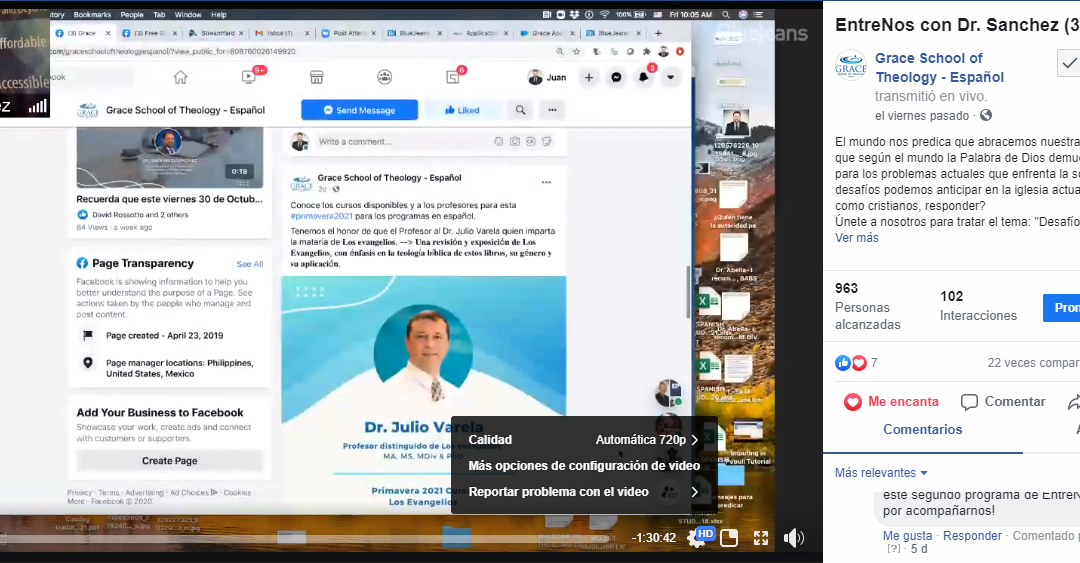
Task: Expand the description with Ver más
Action: (857, 238)
